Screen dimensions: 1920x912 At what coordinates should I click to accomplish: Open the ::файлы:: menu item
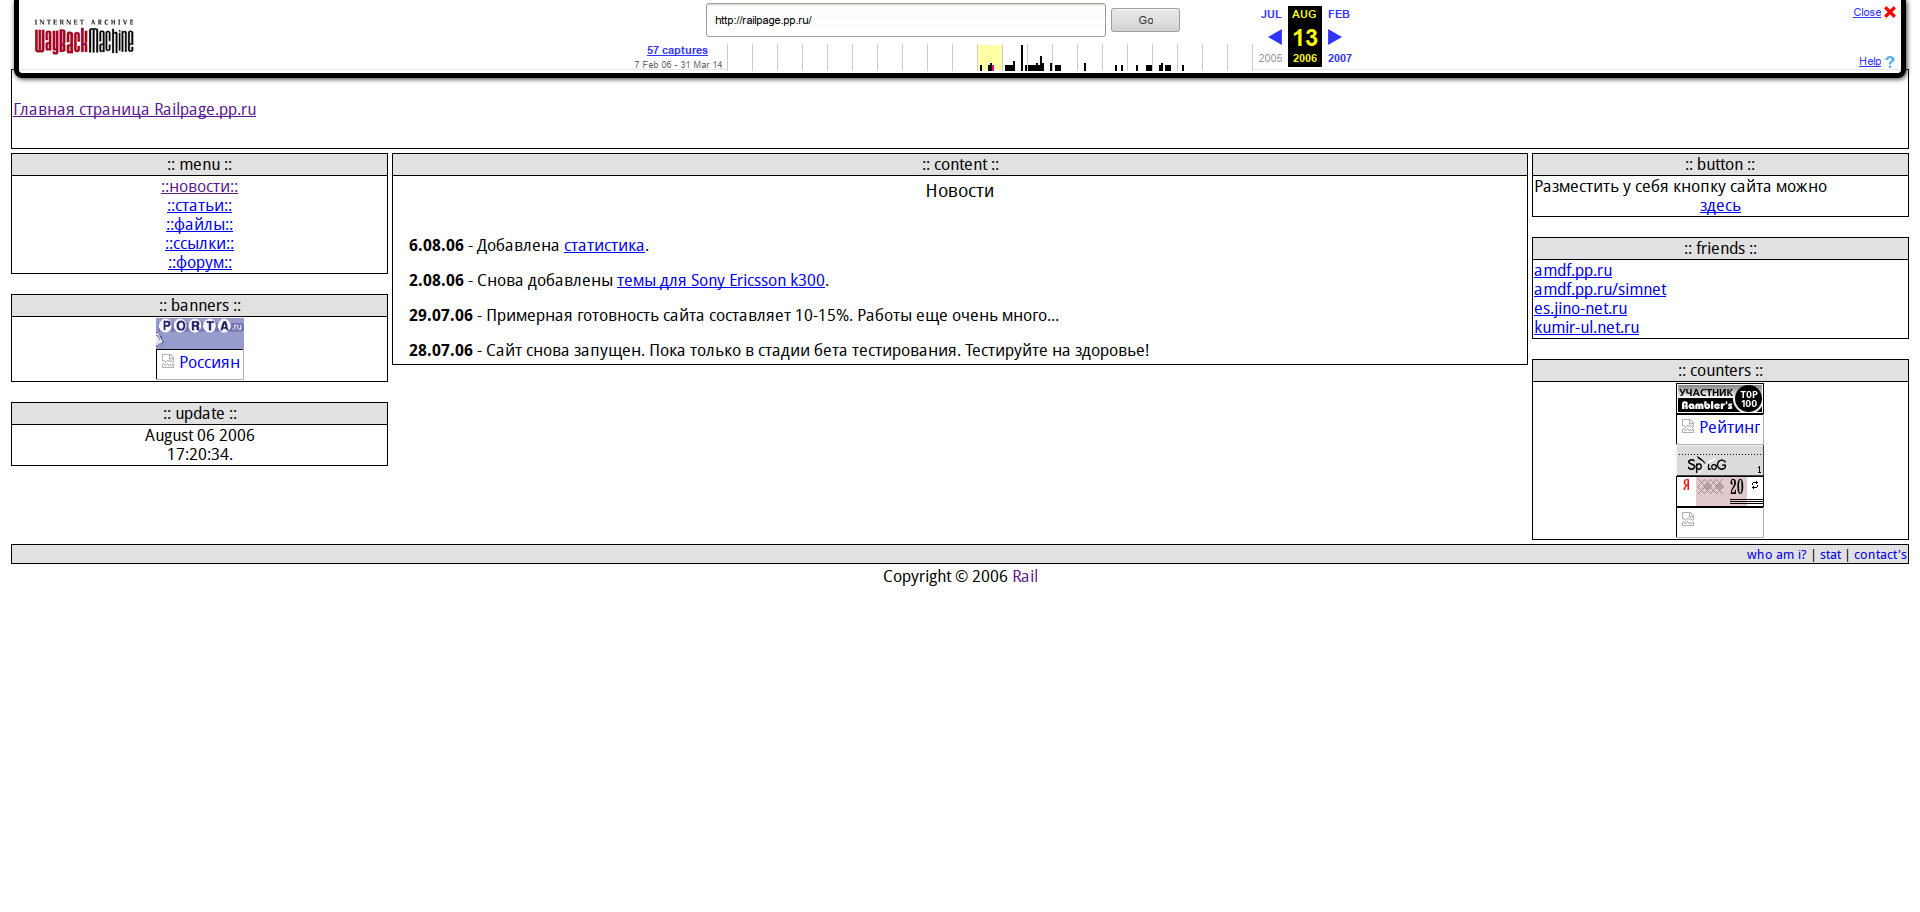[x=200, y=225]
